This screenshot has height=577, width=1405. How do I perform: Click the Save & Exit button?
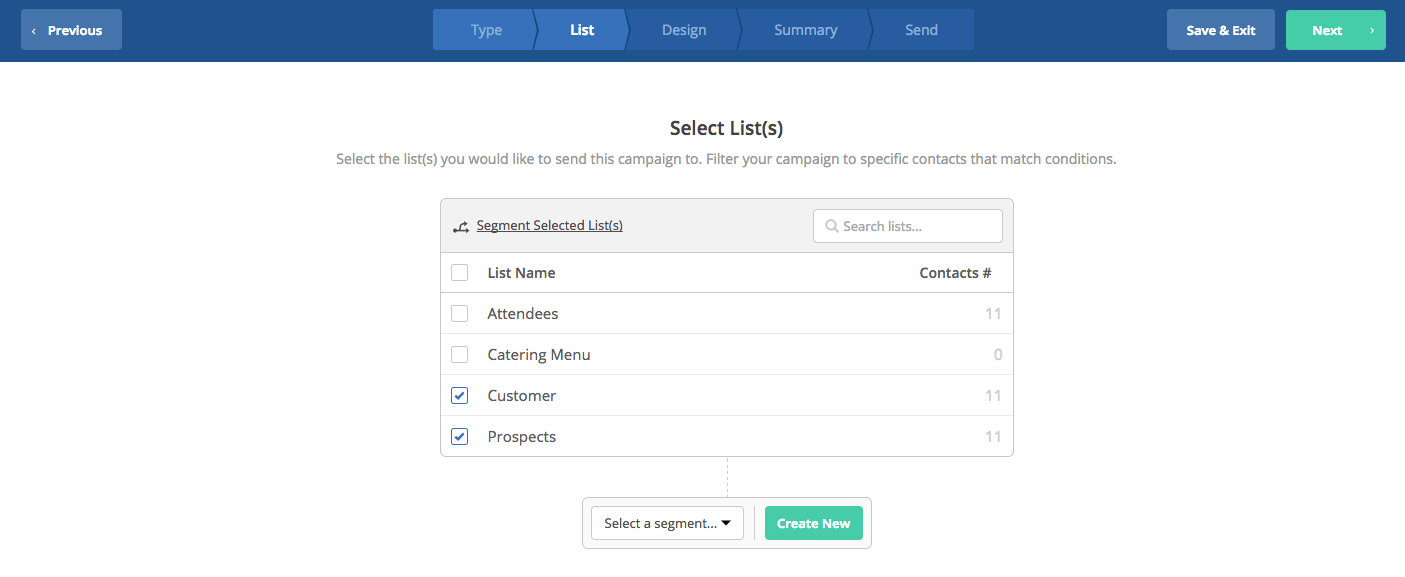1221,30
